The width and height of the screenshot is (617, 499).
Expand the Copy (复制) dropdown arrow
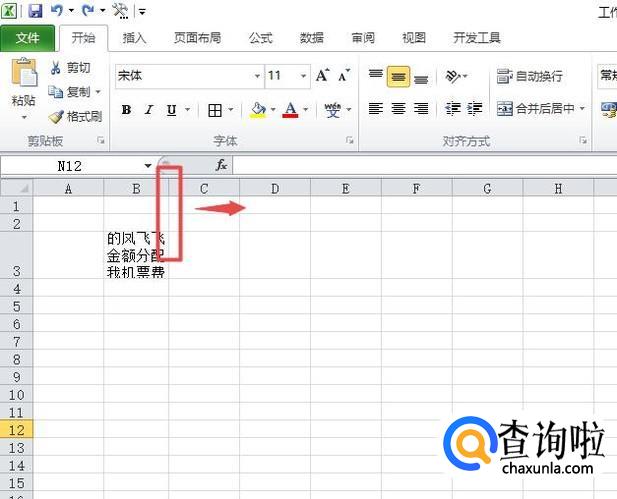pos(98,92)
